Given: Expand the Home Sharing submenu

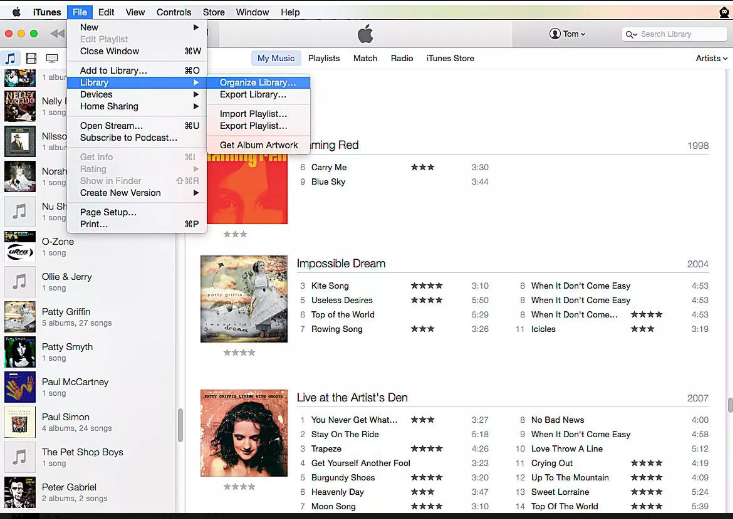Looking at the screenshot, I should [139, 106].
